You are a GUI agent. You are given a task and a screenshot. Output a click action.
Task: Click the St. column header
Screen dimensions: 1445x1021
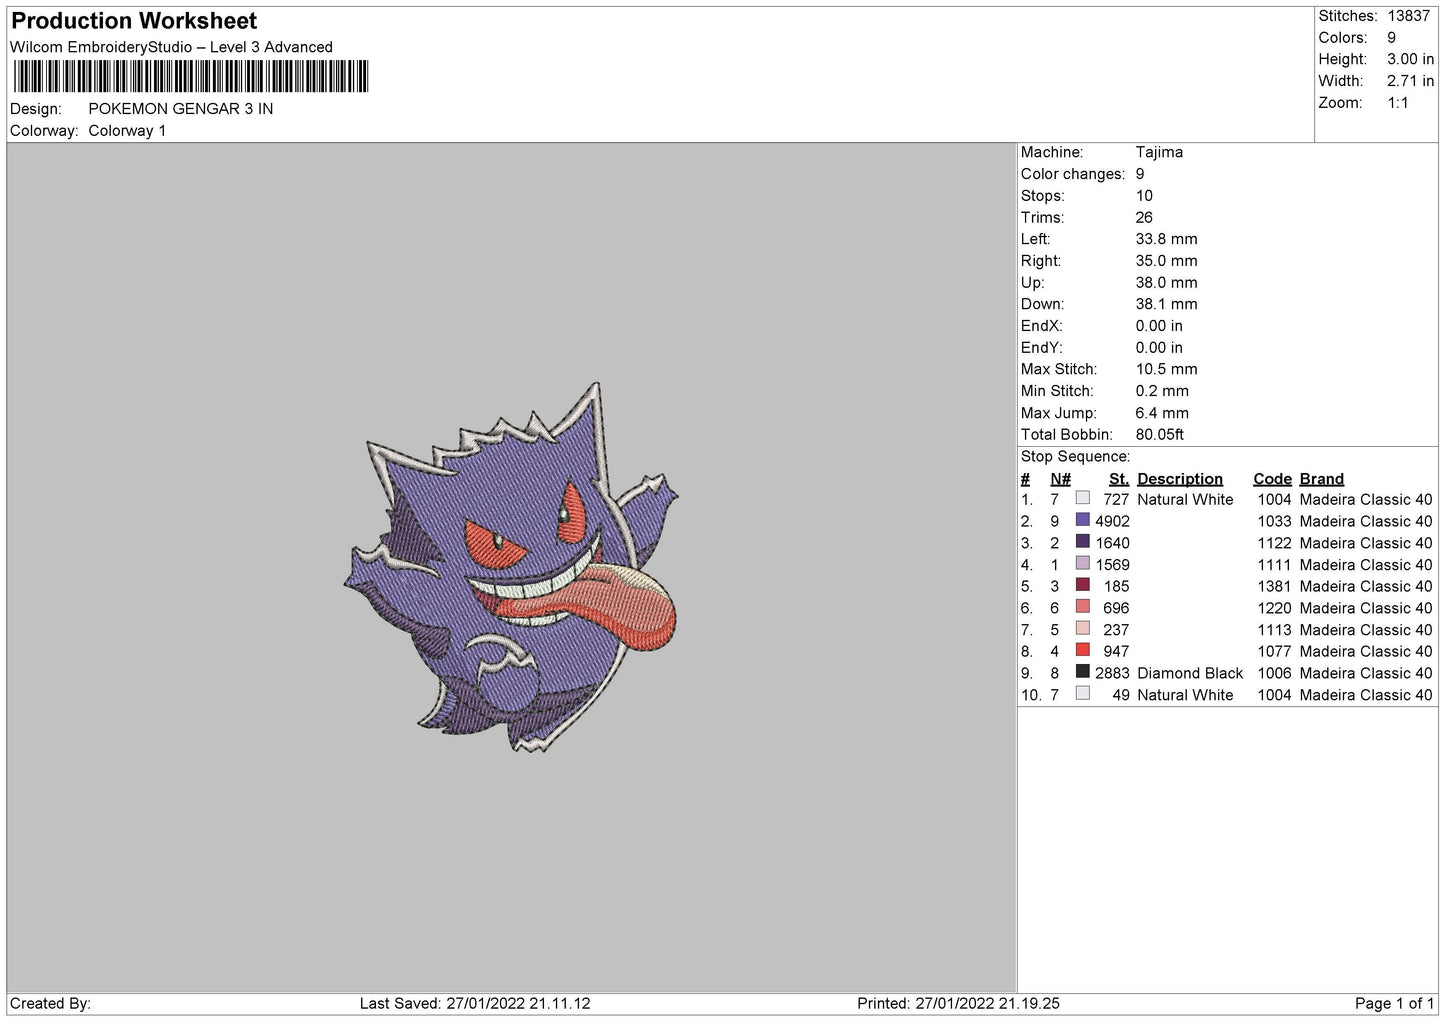(1119, 479)
